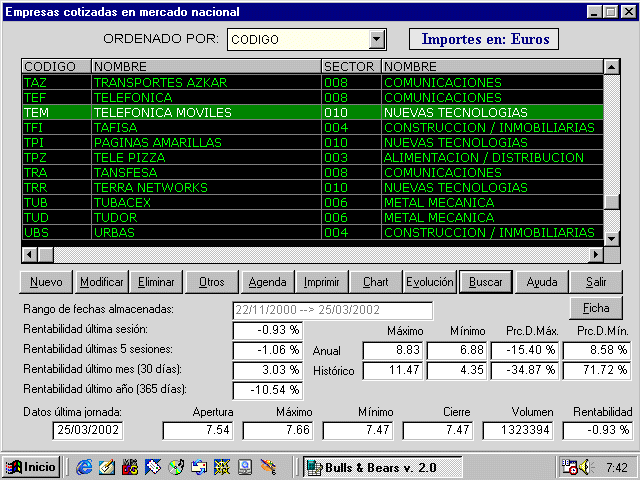Toggle the Importes en: Euros button
The width and height of the screenshot is (640, 480).
point(484,39)
